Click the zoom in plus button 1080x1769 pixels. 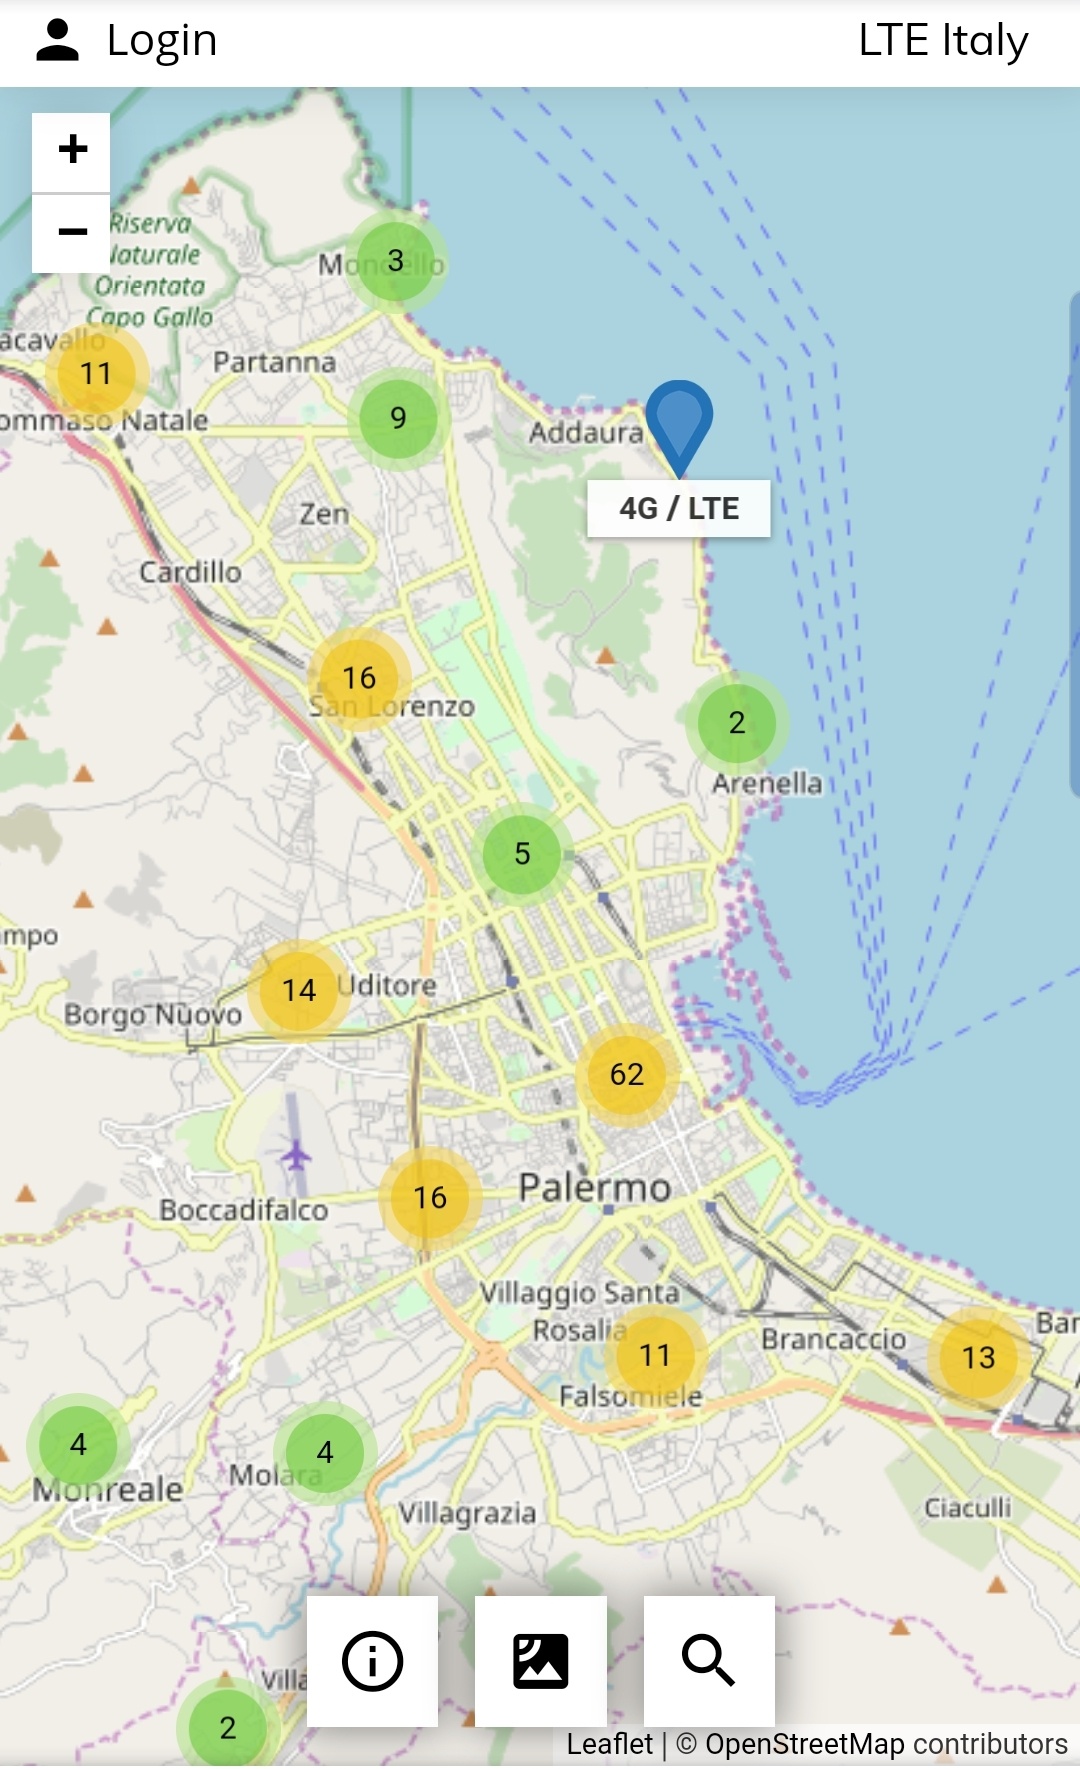(x=72, y=151)
